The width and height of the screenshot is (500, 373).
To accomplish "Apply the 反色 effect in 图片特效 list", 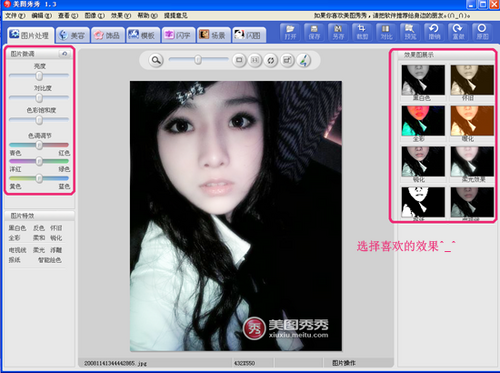I will tap(39, 228).
